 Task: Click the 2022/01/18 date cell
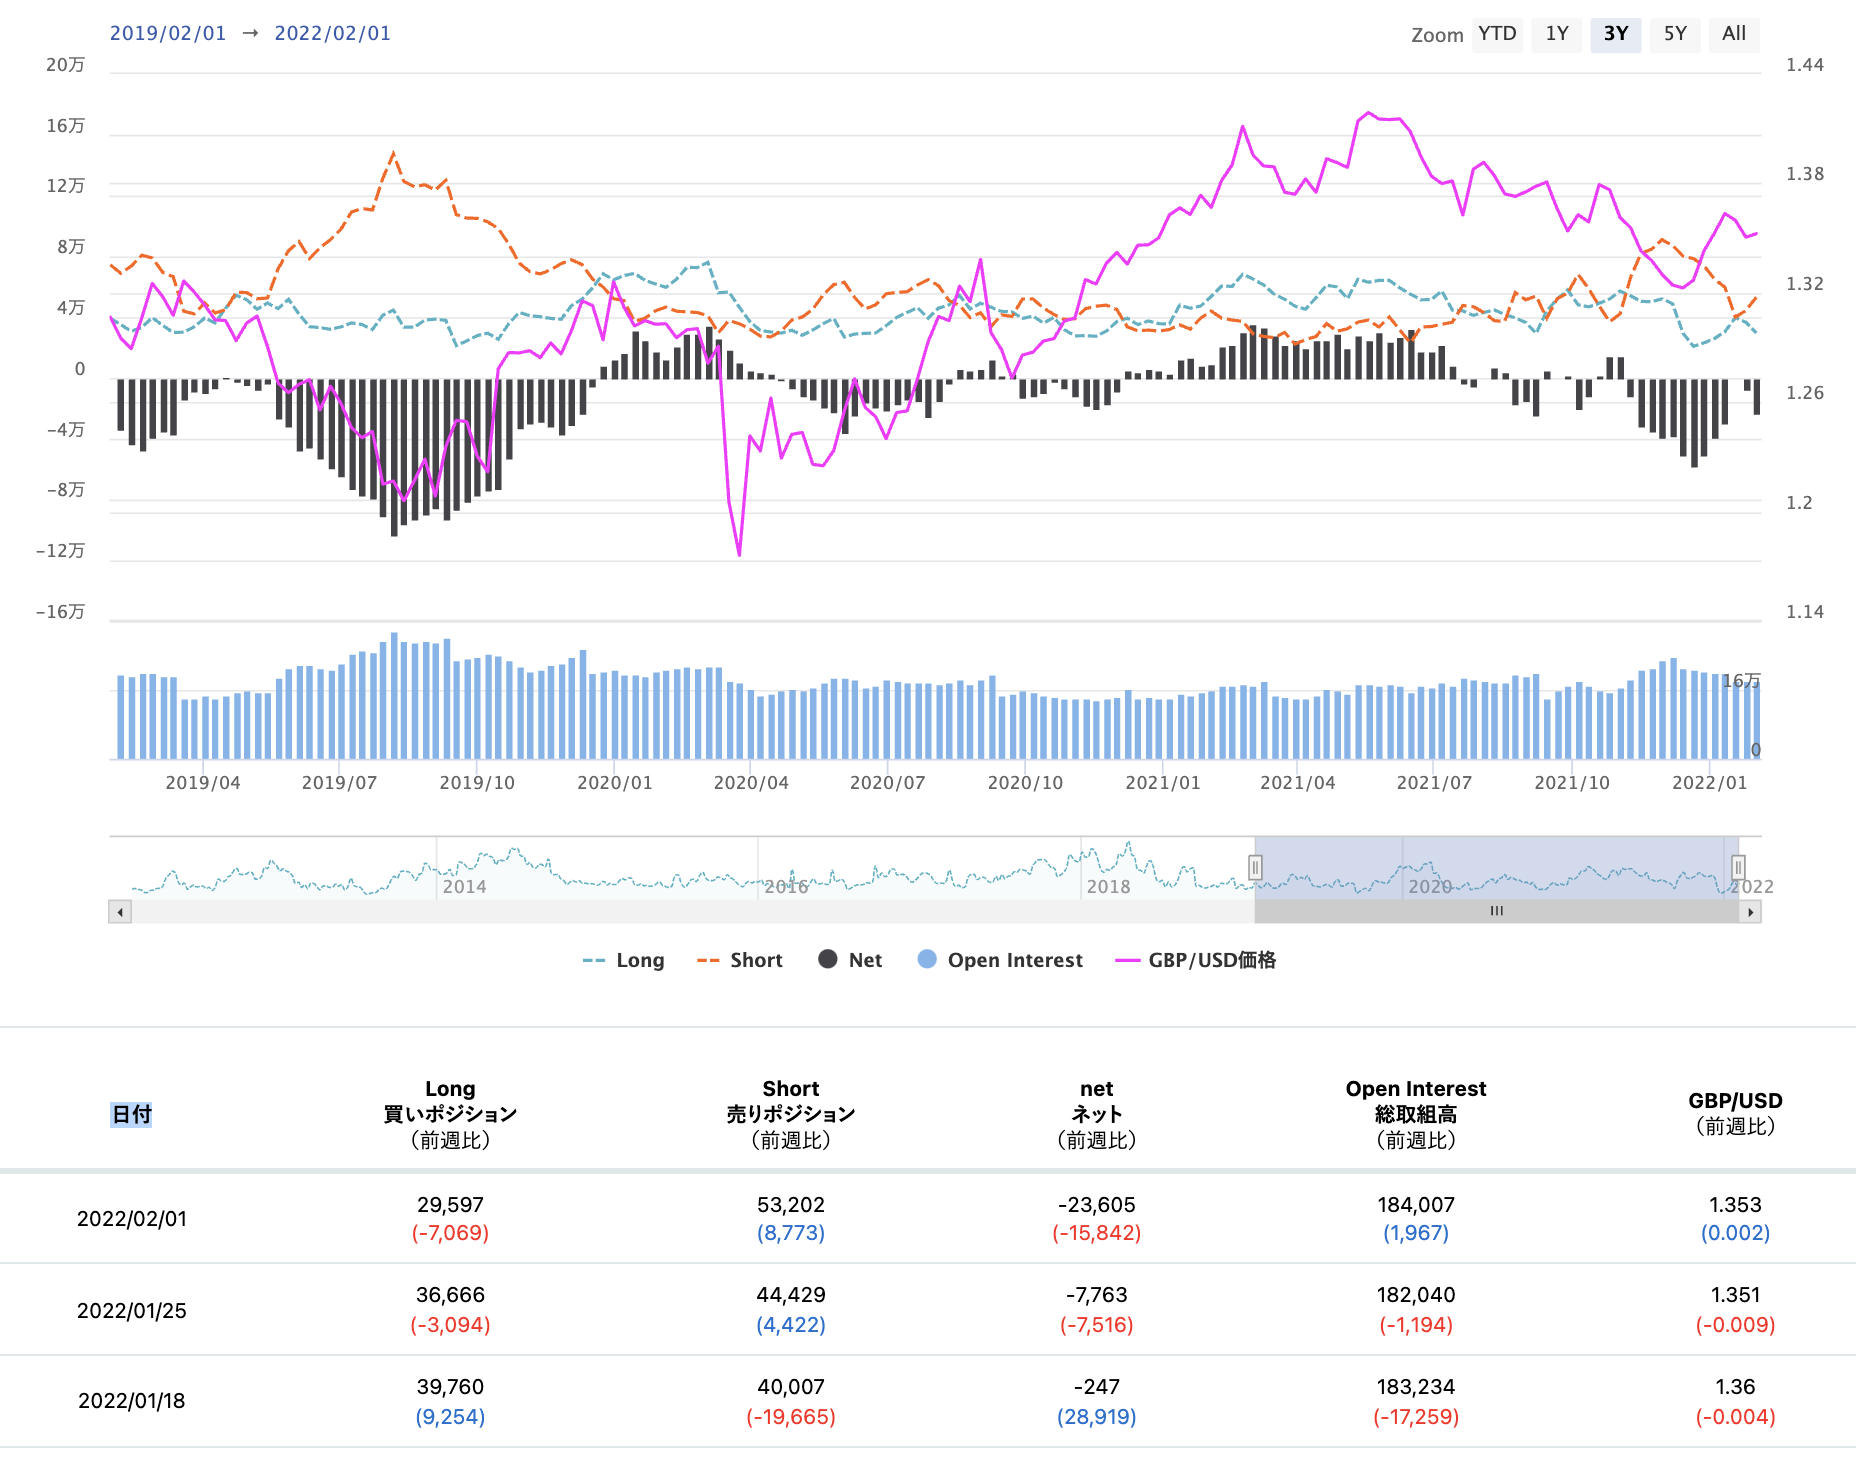pyautogui.click(x=132, y=1401)
